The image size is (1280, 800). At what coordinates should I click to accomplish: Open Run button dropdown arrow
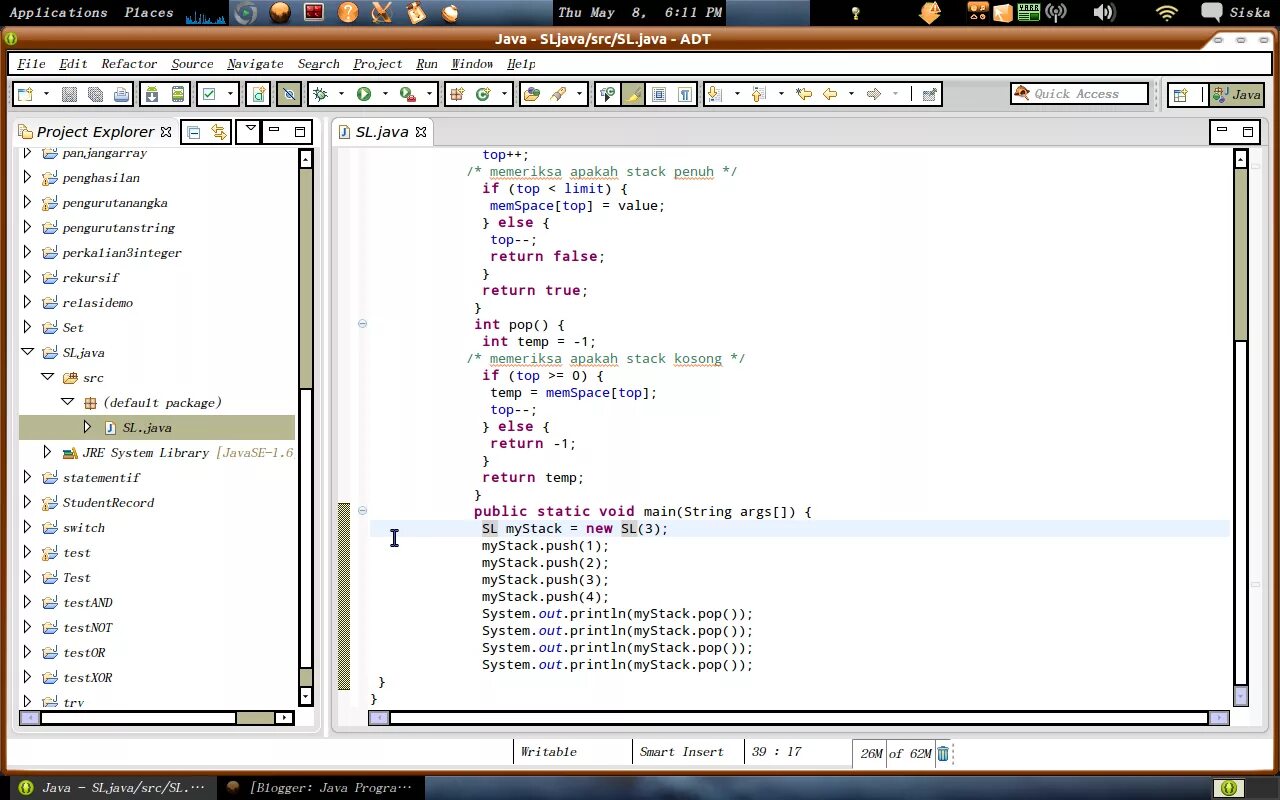[x=385, y=94]
